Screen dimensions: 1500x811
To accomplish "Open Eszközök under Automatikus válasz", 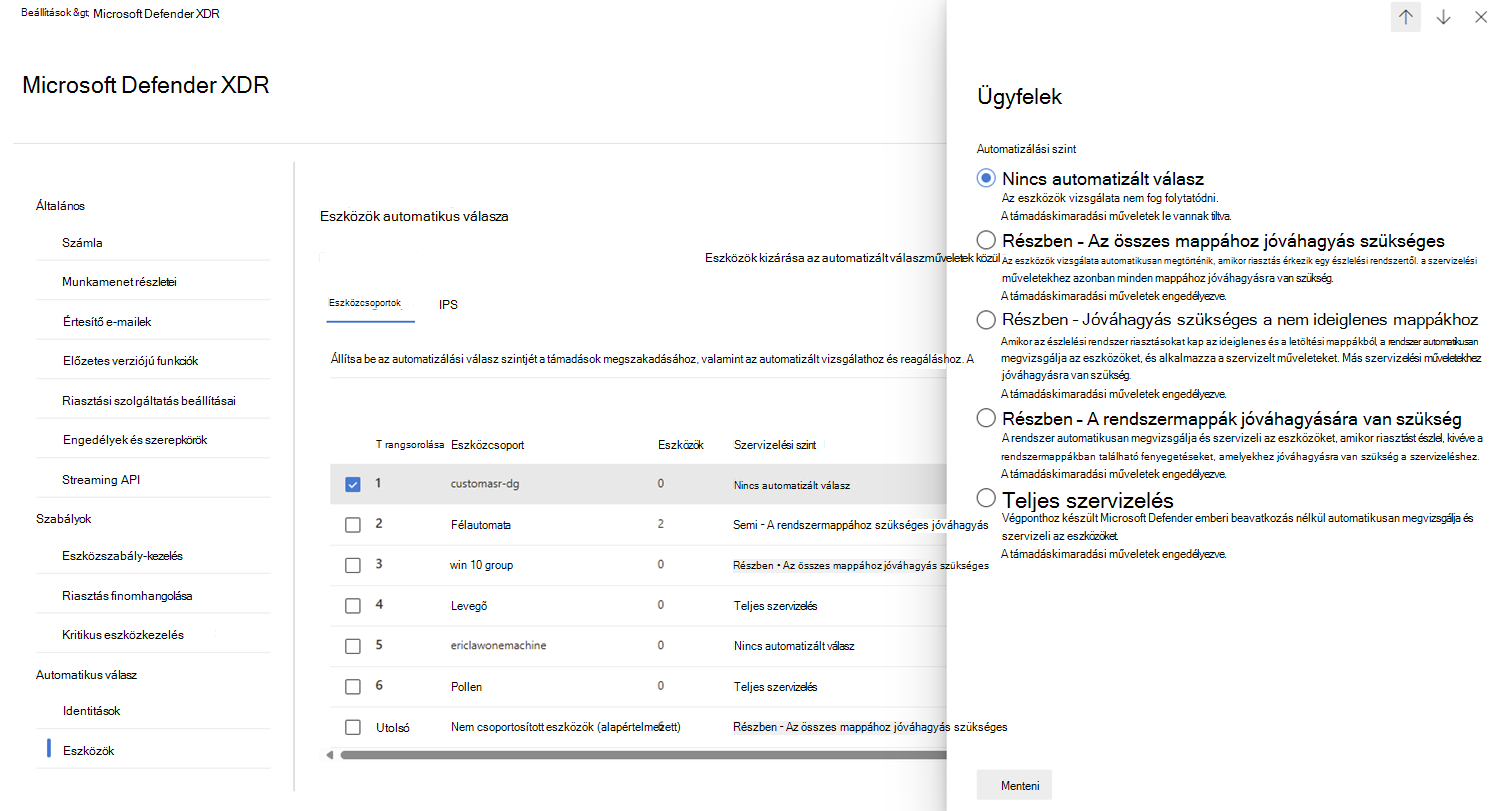I will point(88,751).
